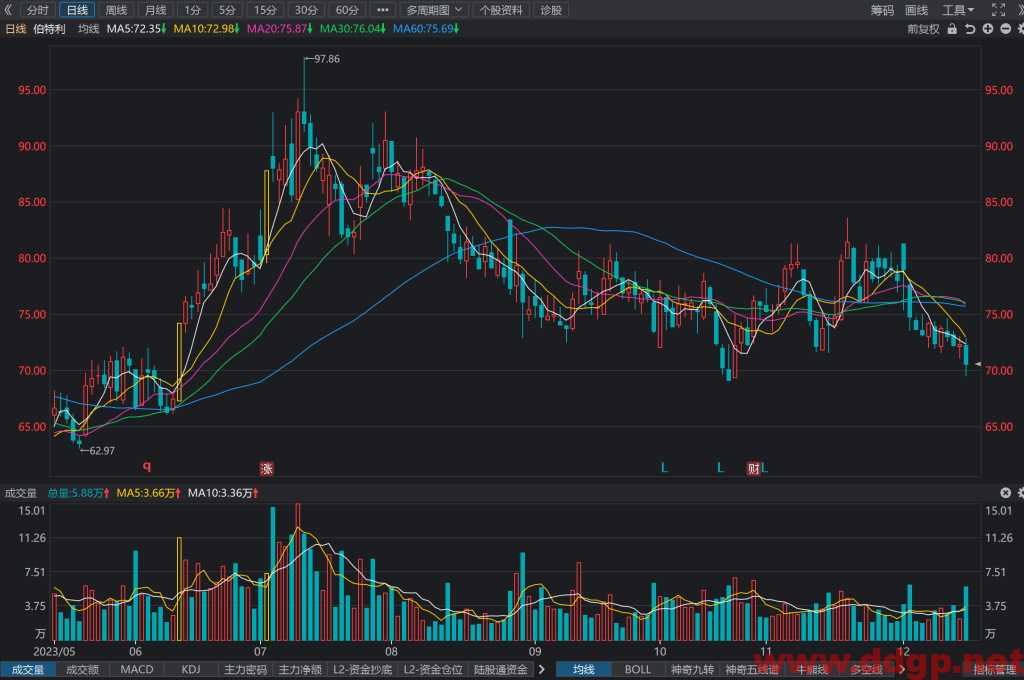Click the 财 financial report marker
This screenshot has height=680, width=1024.
coord(754,468)
